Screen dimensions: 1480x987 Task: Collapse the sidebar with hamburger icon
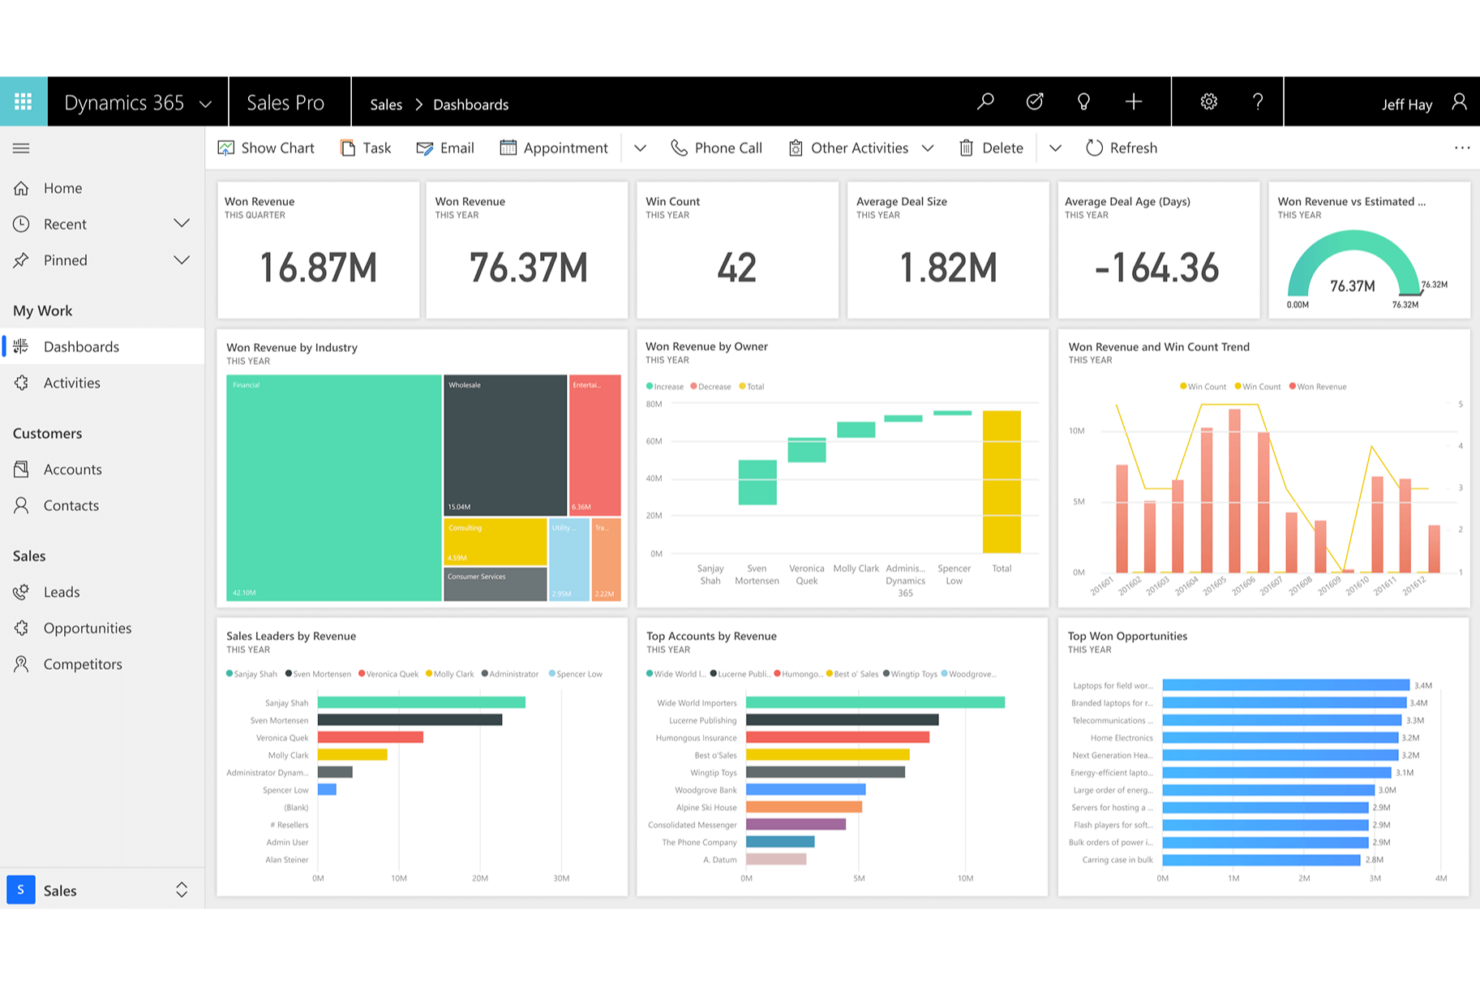[x=21, y=148]
